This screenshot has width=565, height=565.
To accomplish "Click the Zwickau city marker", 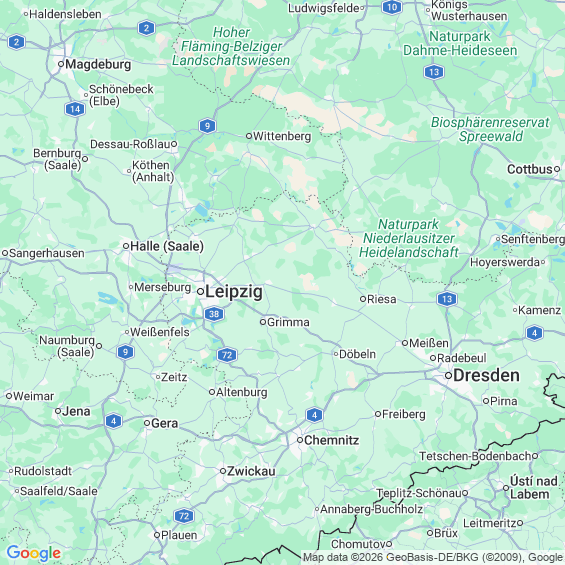I will (223, 471).
